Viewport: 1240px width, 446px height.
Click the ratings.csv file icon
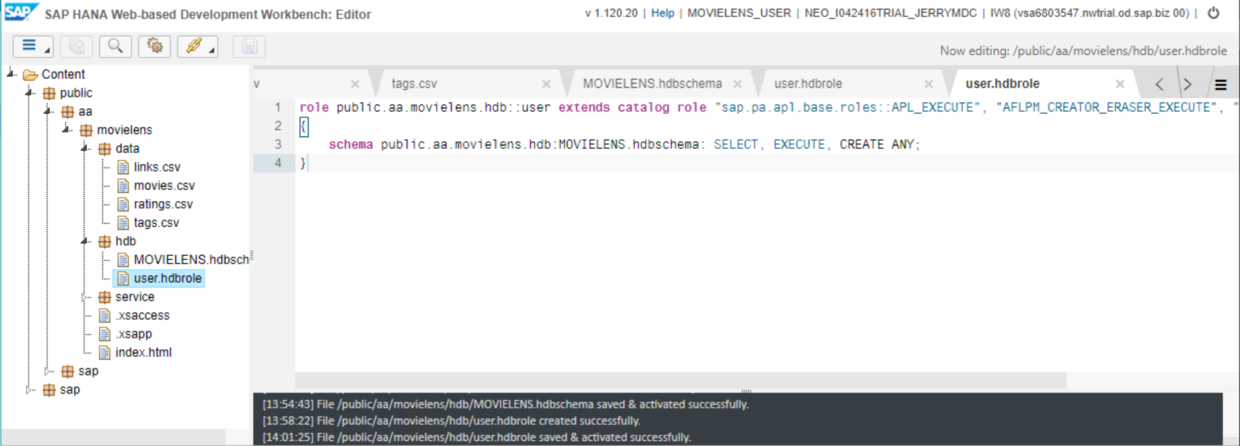pos(123,204)
